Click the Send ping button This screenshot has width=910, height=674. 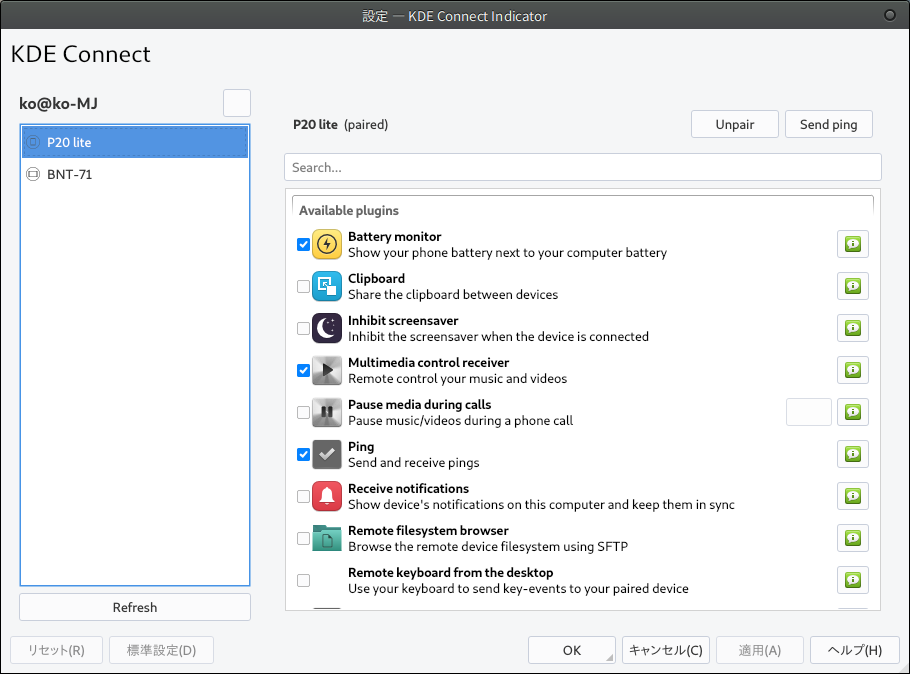(829, 124)
